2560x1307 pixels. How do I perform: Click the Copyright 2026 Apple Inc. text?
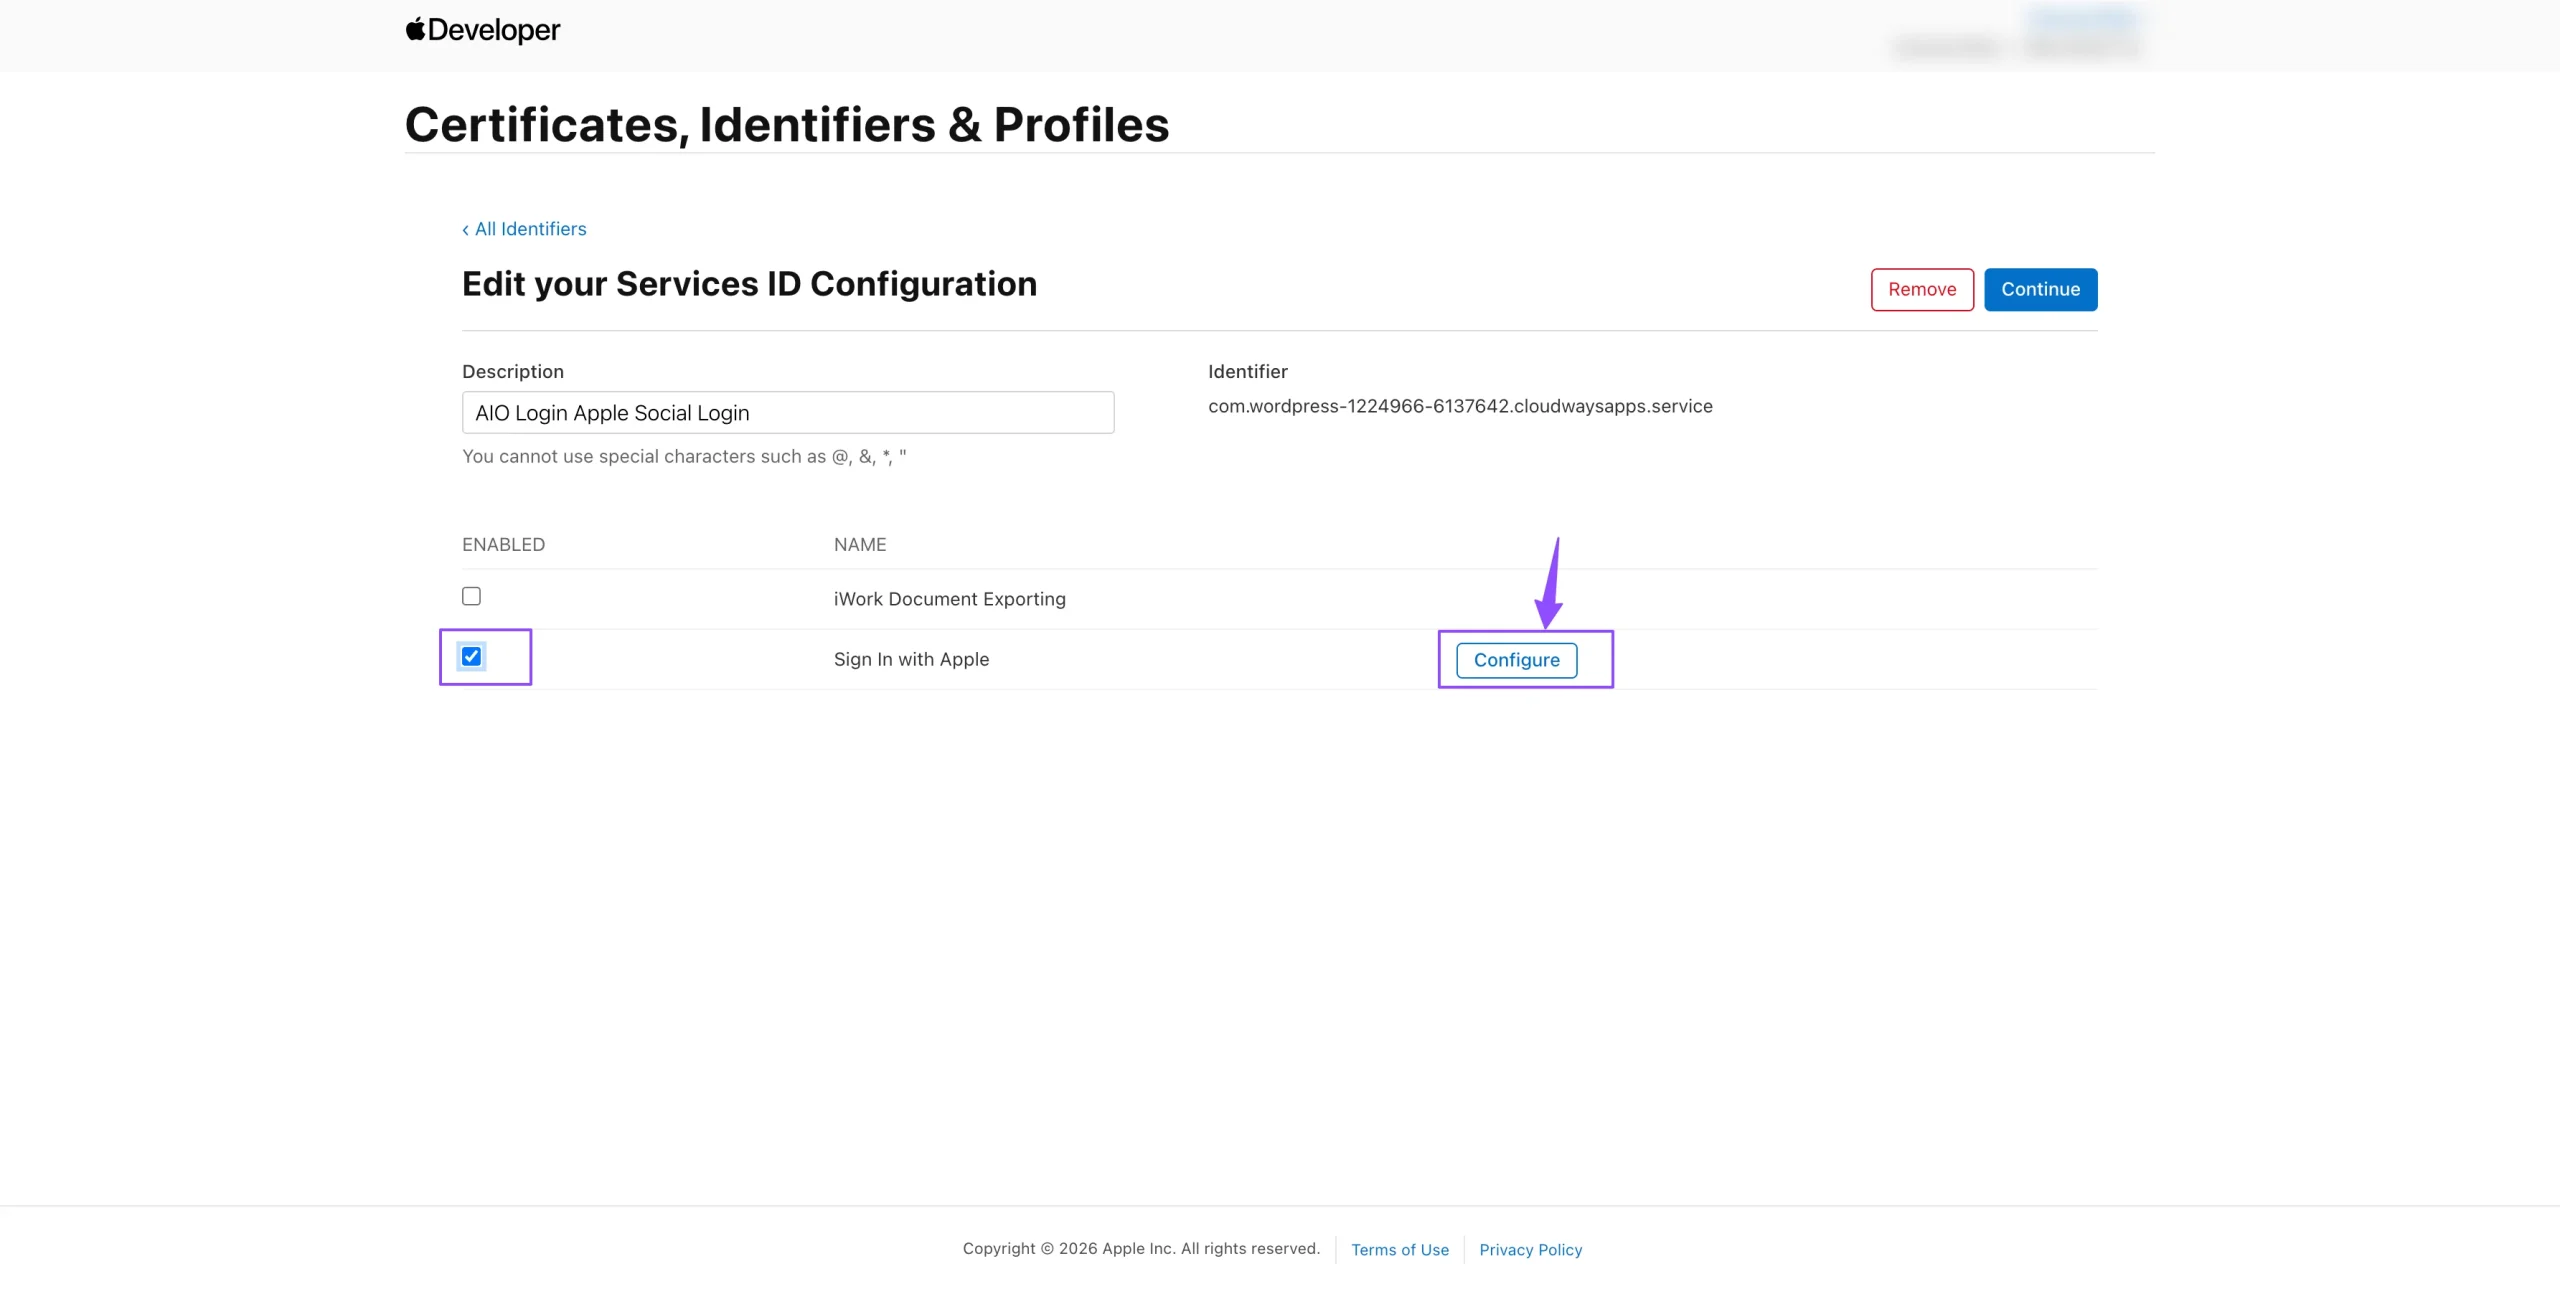tap(1141, 1249)
